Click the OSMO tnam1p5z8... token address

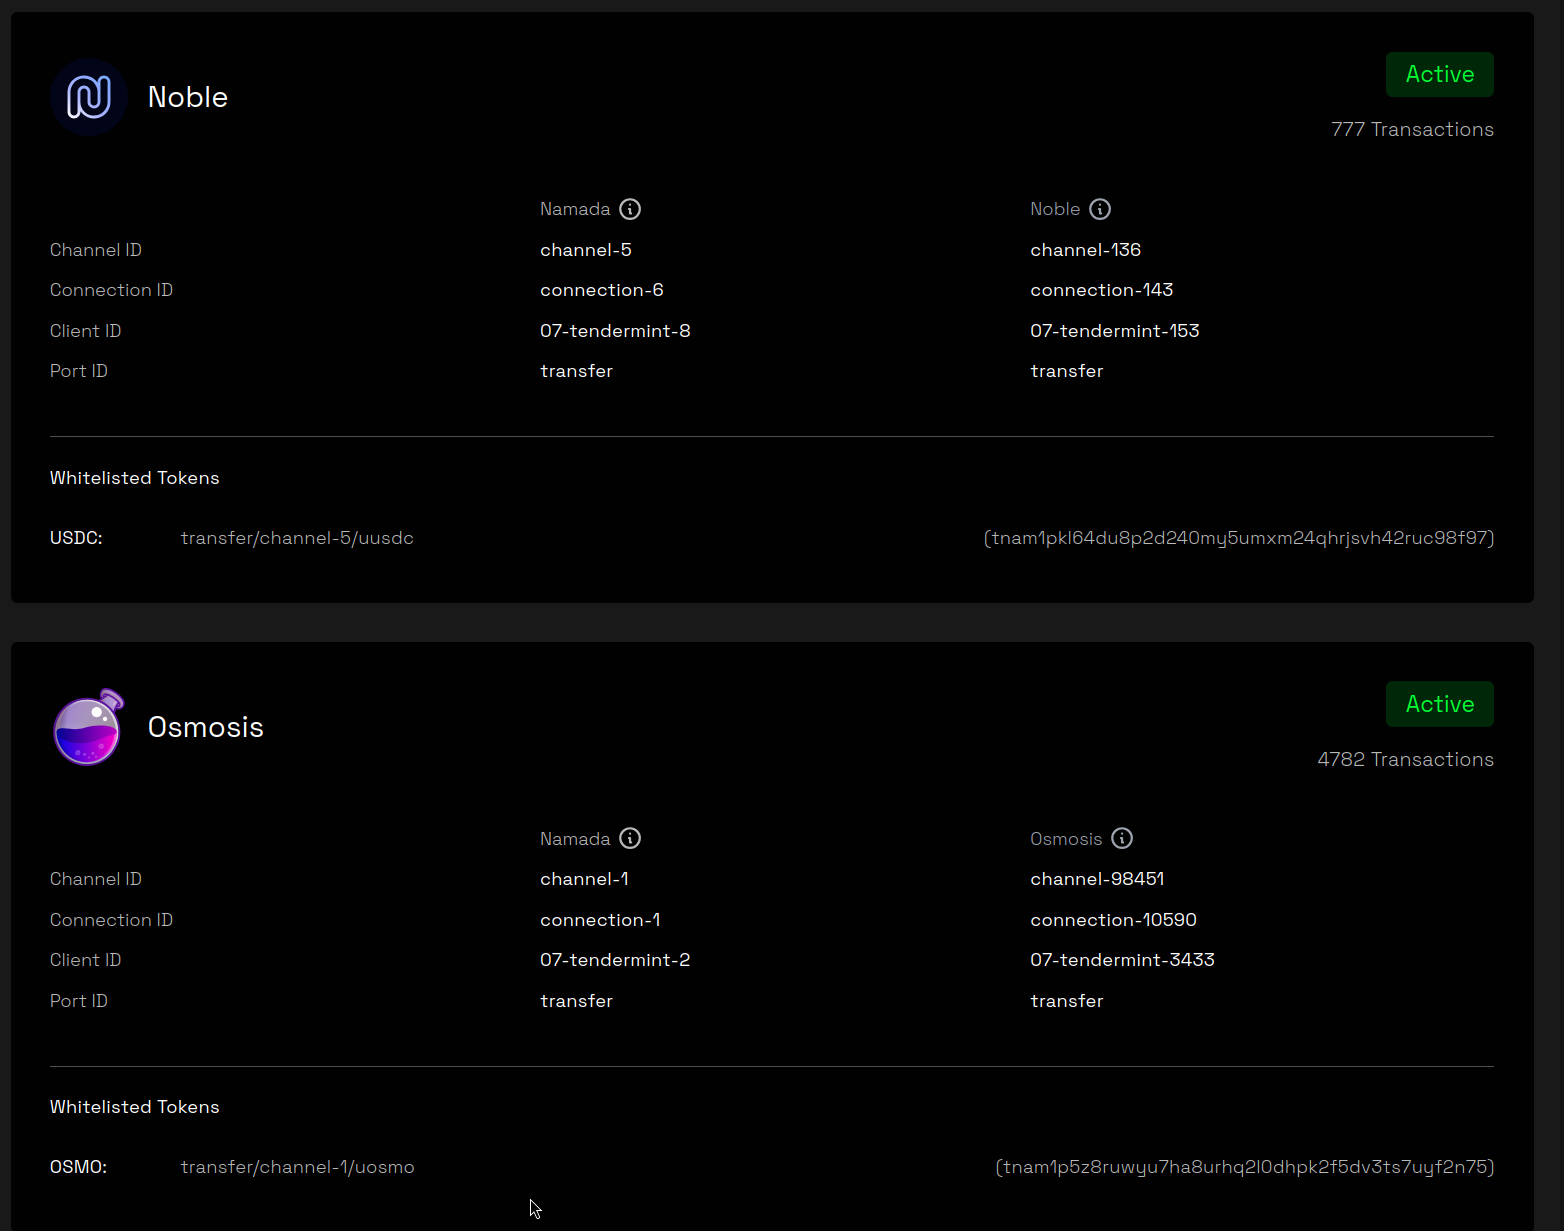tap(1245, 1167)
